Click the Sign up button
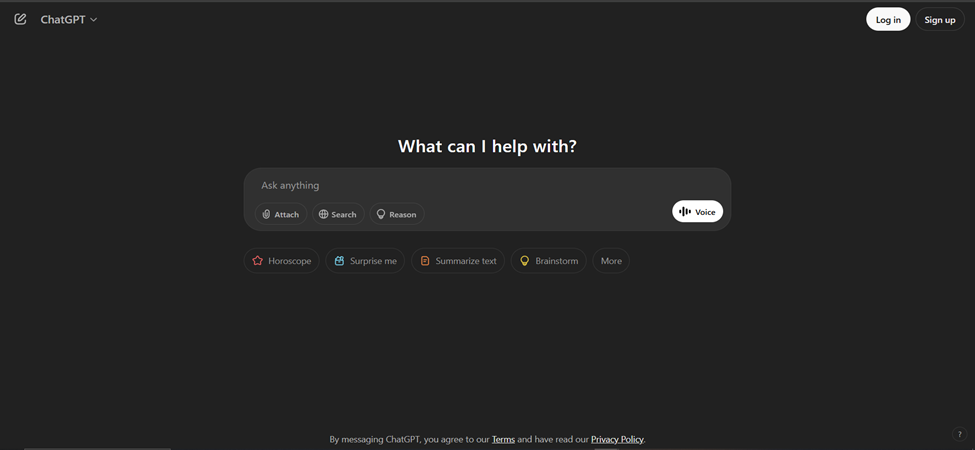 (x=940, y=19)
